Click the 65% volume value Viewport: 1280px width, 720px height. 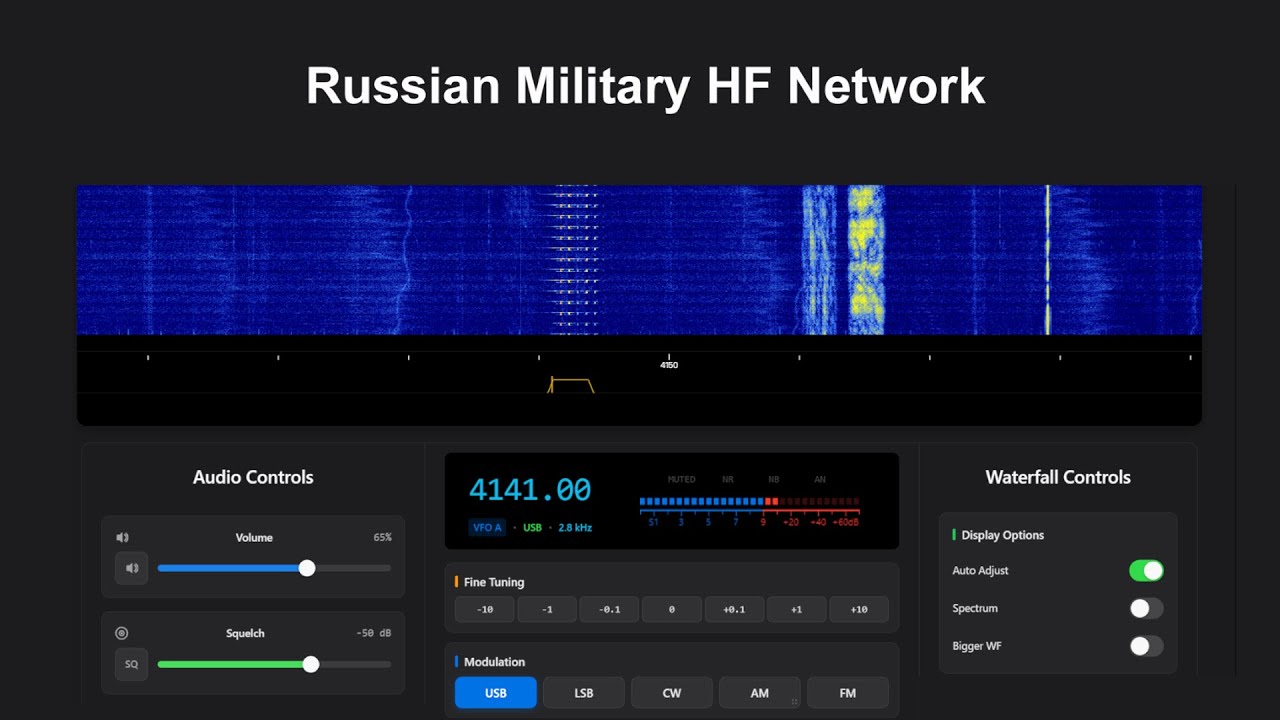click(x=382, y=537)
